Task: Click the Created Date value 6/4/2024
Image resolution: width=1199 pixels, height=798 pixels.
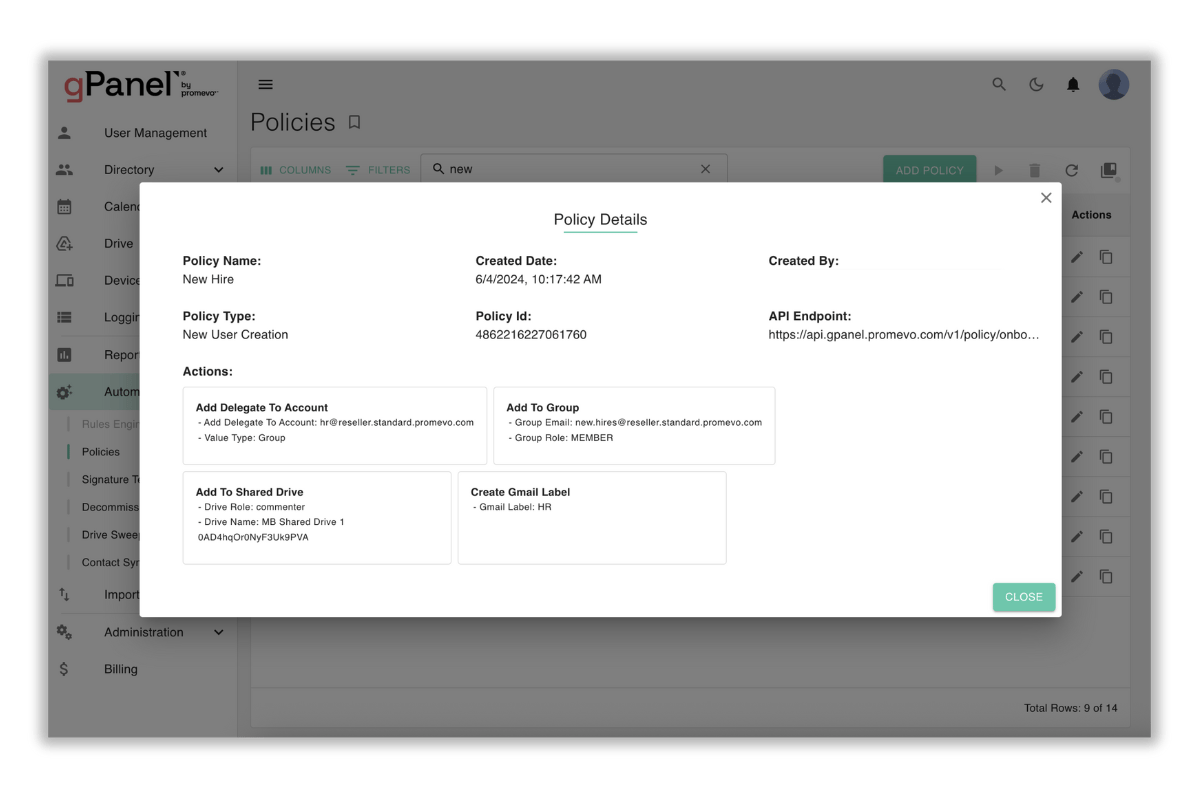Action: coord(538,280)
